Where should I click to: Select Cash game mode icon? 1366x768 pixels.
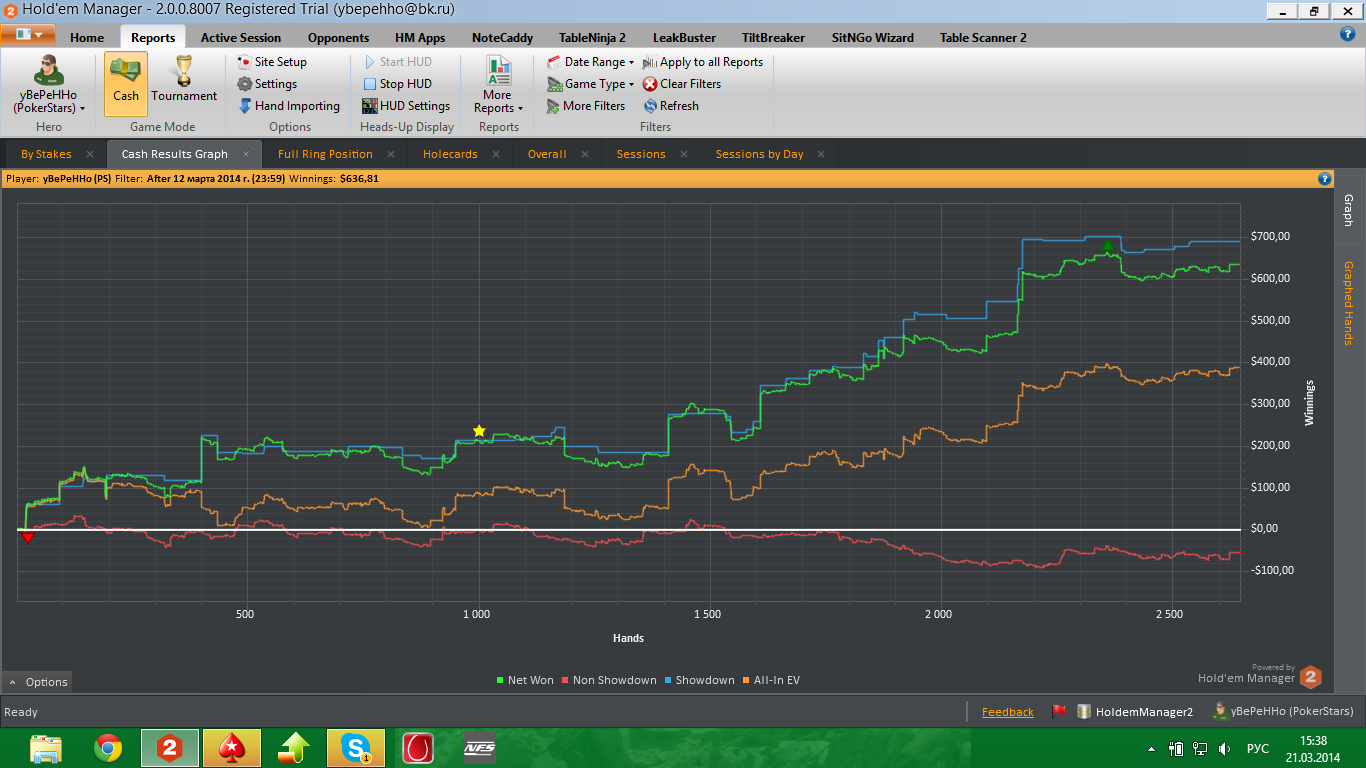point(126,72)
